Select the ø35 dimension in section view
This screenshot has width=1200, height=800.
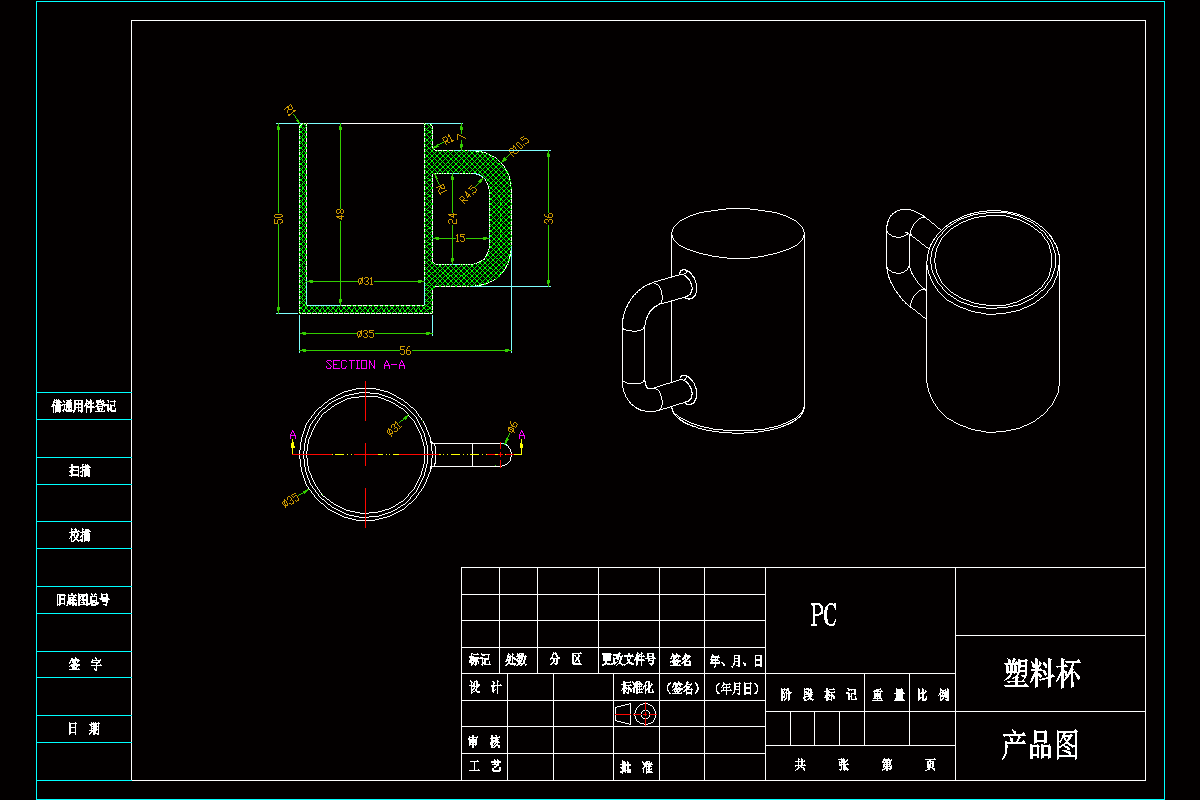click(365, 333)
